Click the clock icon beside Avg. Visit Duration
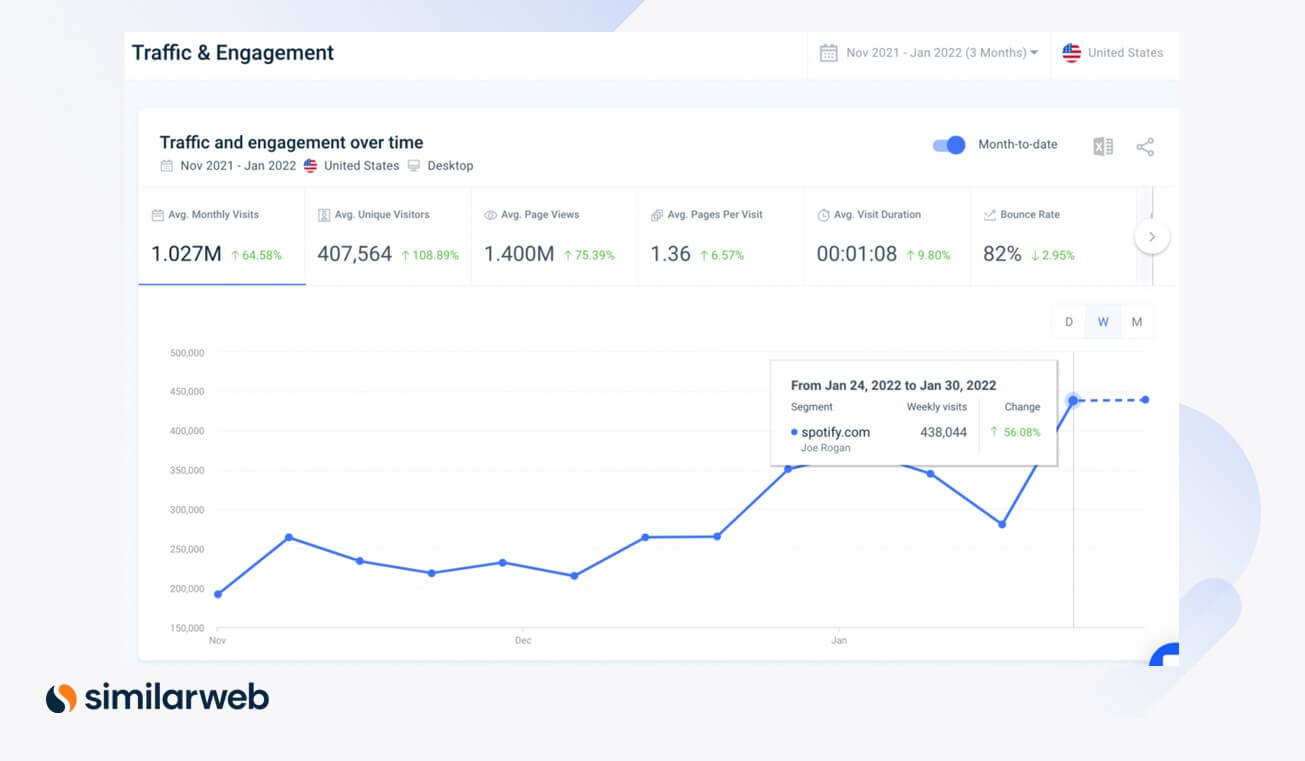 pos(823,215)
